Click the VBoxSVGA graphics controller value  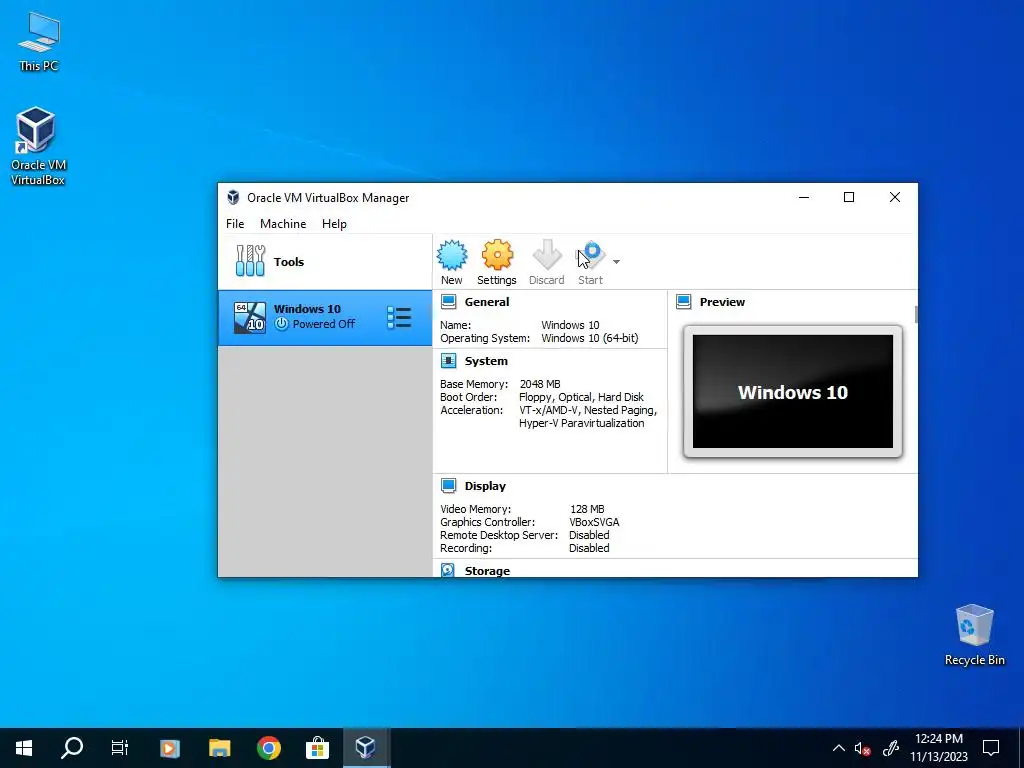(594, 522)
